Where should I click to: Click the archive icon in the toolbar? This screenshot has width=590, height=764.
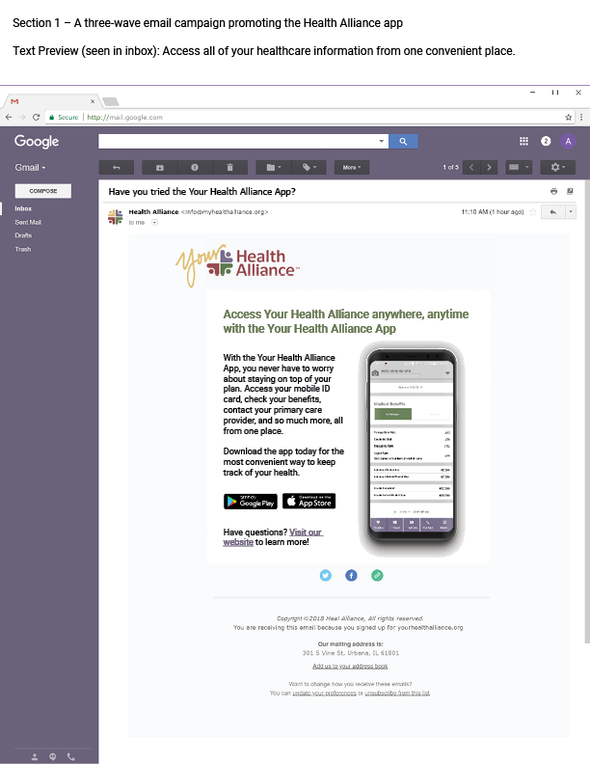pos(159,167)
